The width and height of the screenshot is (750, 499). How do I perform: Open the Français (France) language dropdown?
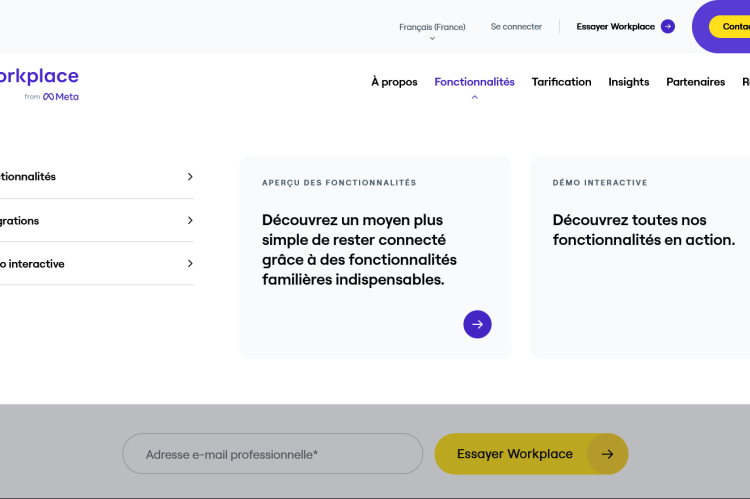(432, 31)
